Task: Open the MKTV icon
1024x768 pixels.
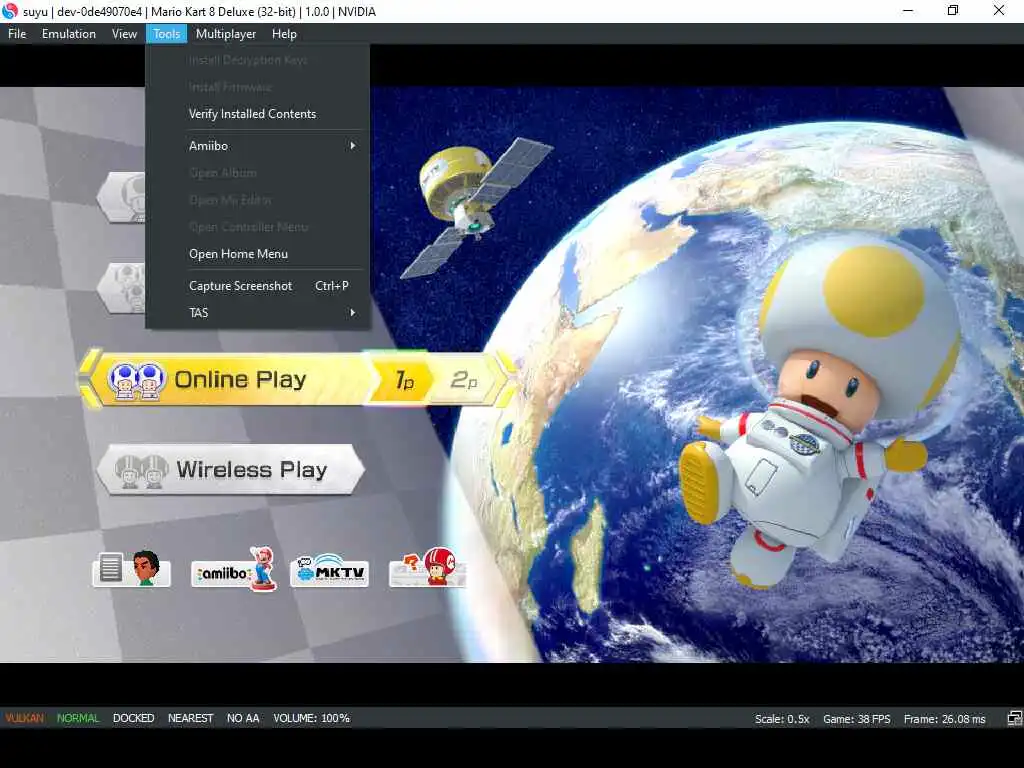Action: pos(329,569)
